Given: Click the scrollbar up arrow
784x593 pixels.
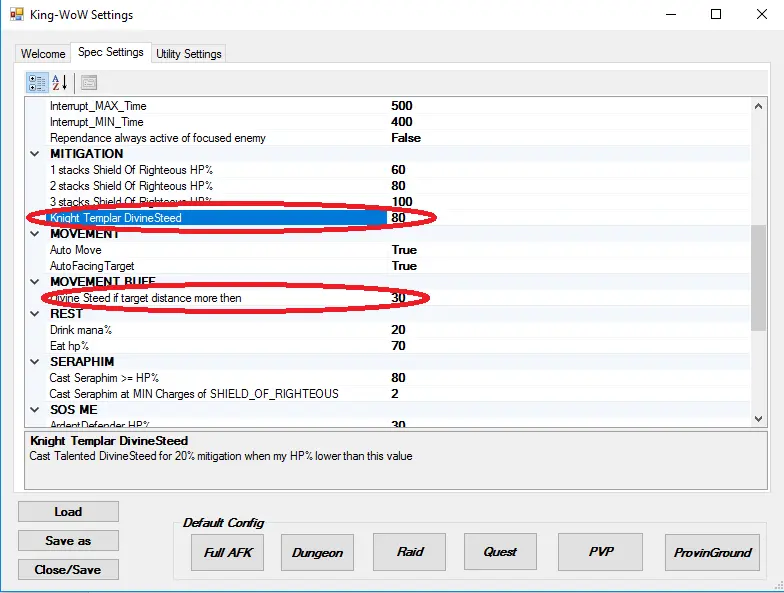Looking at the screenshot, I should coord(758,106).
